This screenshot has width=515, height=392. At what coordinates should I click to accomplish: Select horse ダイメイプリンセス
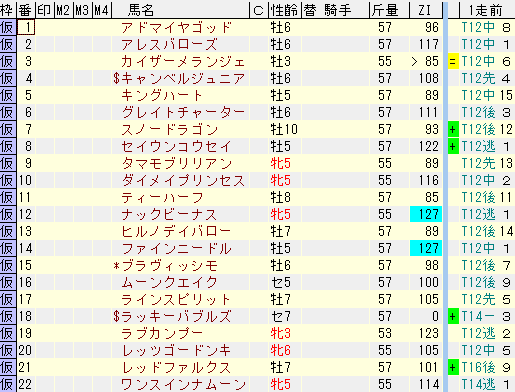point(183,180)
